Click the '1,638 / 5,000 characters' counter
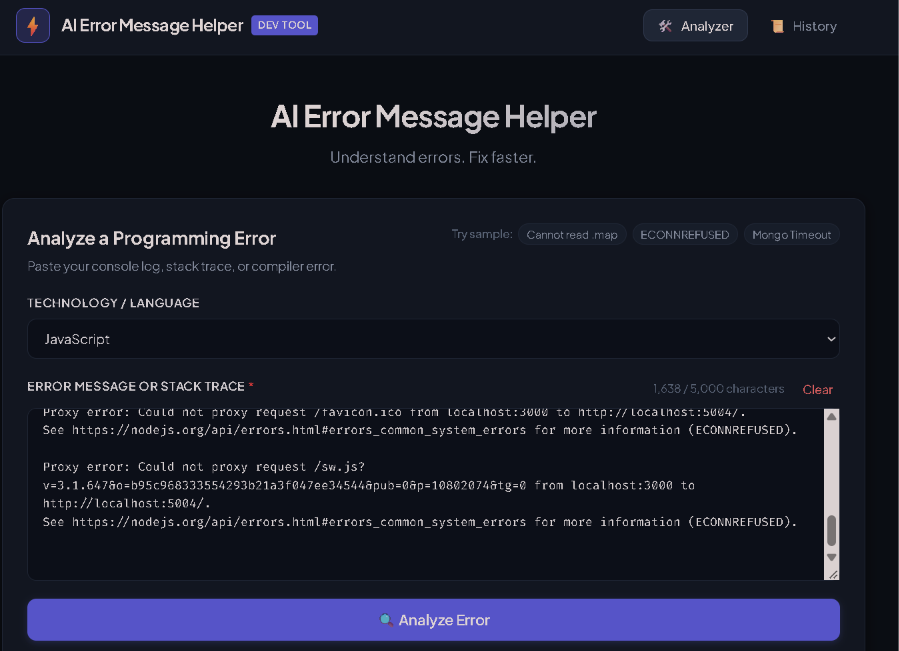 [718, 389]
